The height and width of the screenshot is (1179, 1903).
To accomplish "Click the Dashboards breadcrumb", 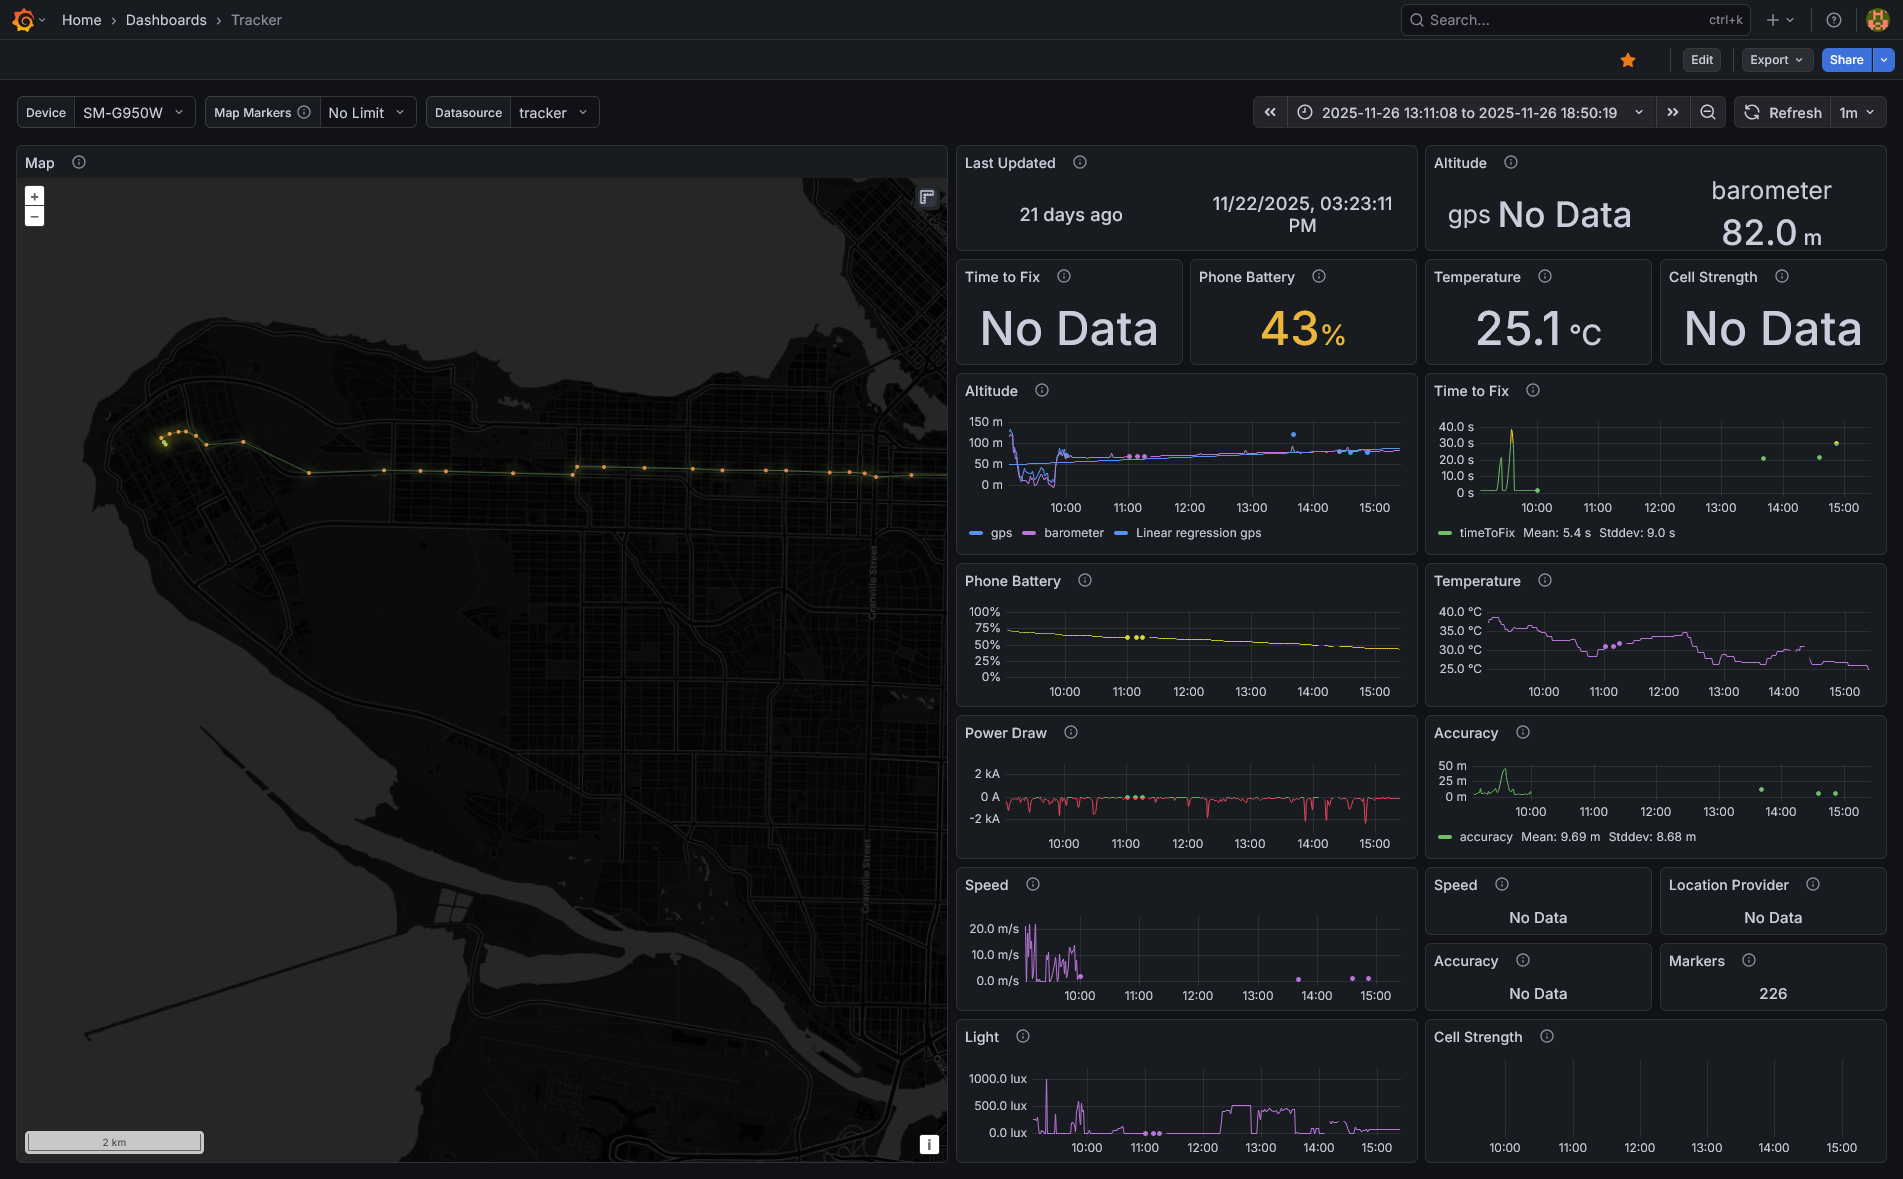I will (x=166, y=20).
